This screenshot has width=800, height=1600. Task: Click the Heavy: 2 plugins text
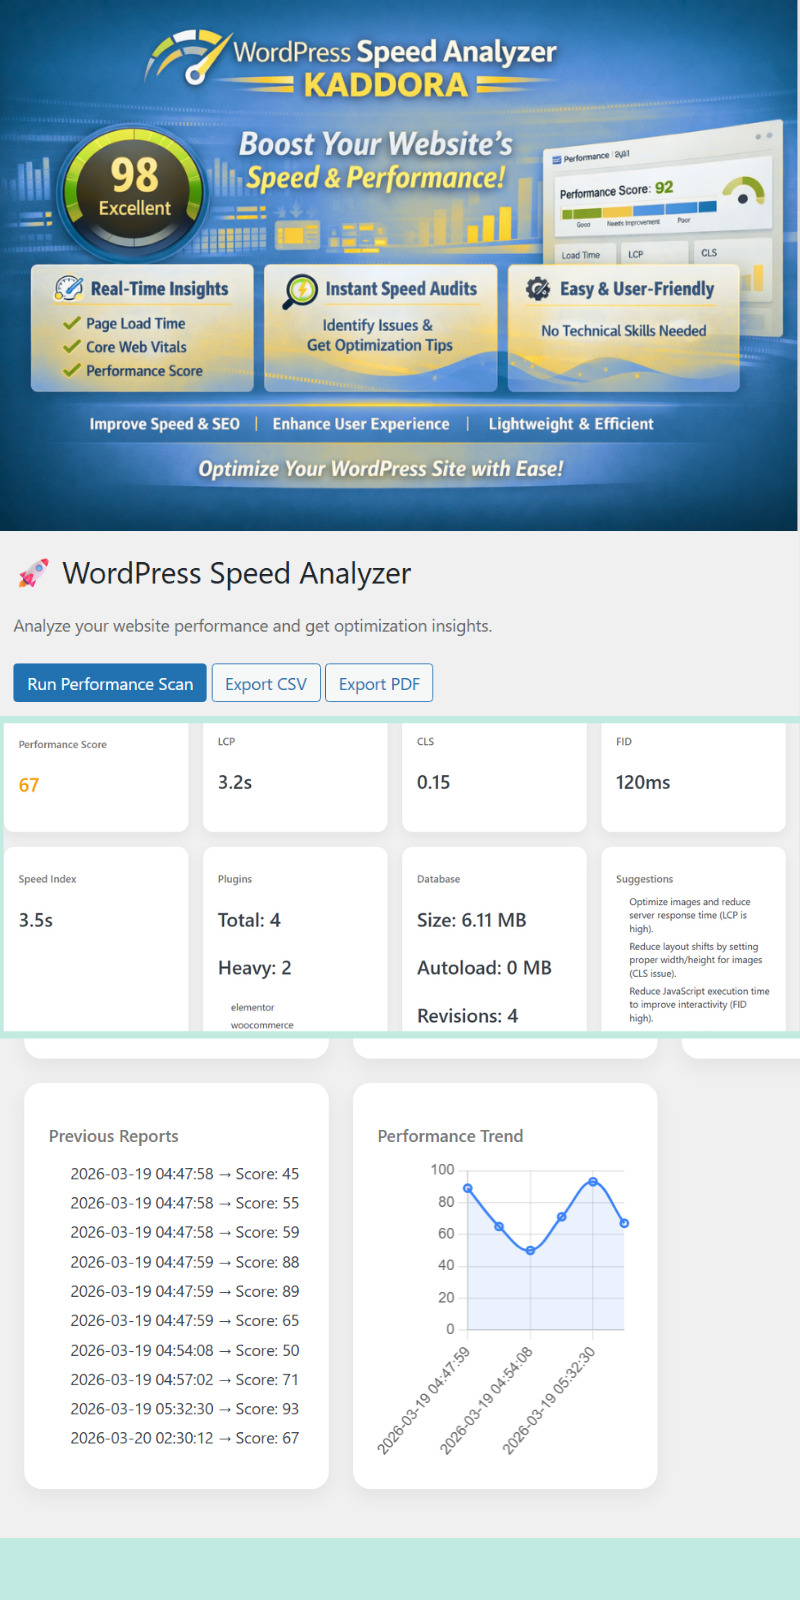tap(255, 968)
